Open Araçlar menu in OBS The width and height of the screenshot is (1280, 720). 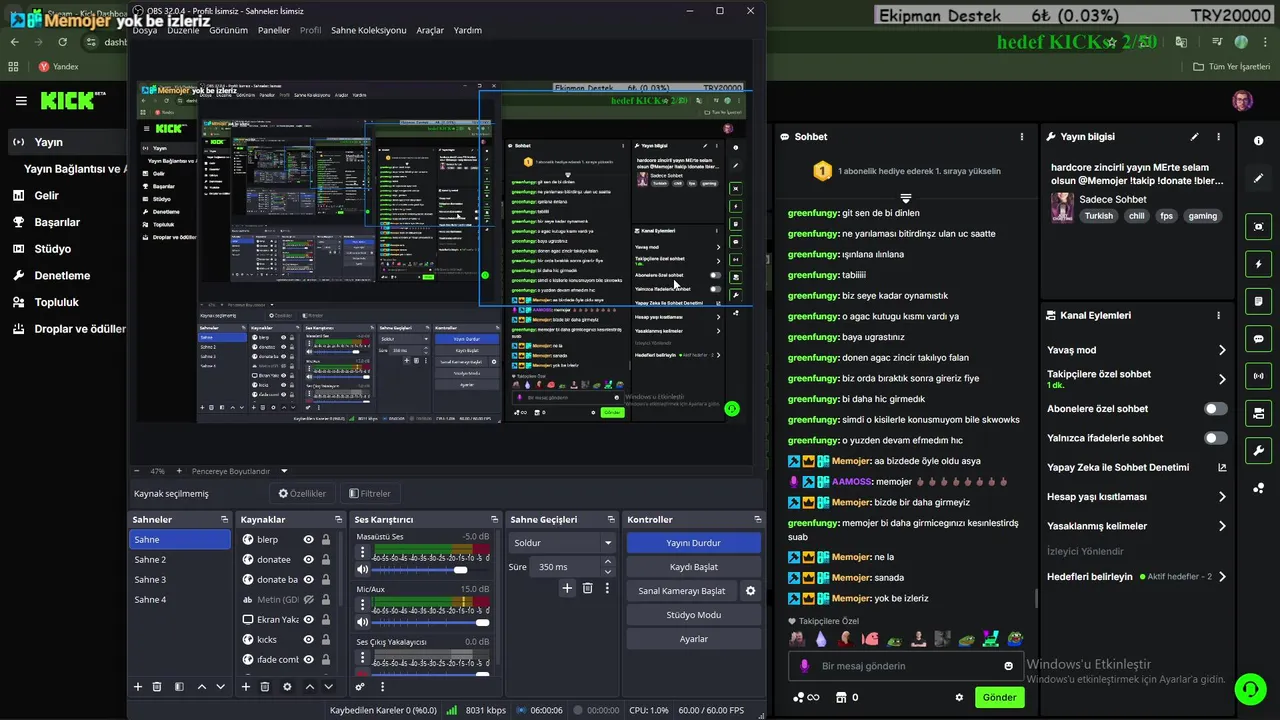(x=430, y=30)
